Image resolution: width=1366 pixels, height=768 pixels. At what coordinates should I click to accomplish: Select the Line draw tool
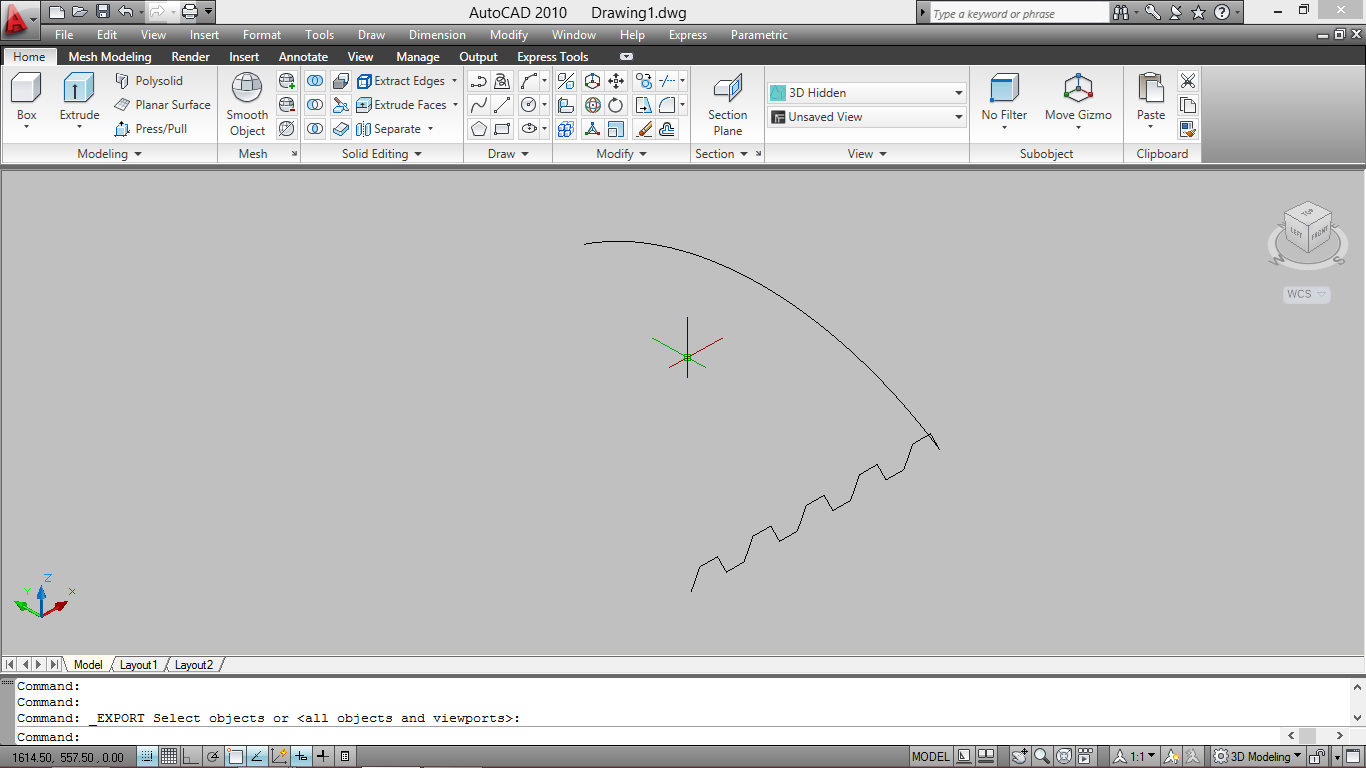[x=503, y=105]
